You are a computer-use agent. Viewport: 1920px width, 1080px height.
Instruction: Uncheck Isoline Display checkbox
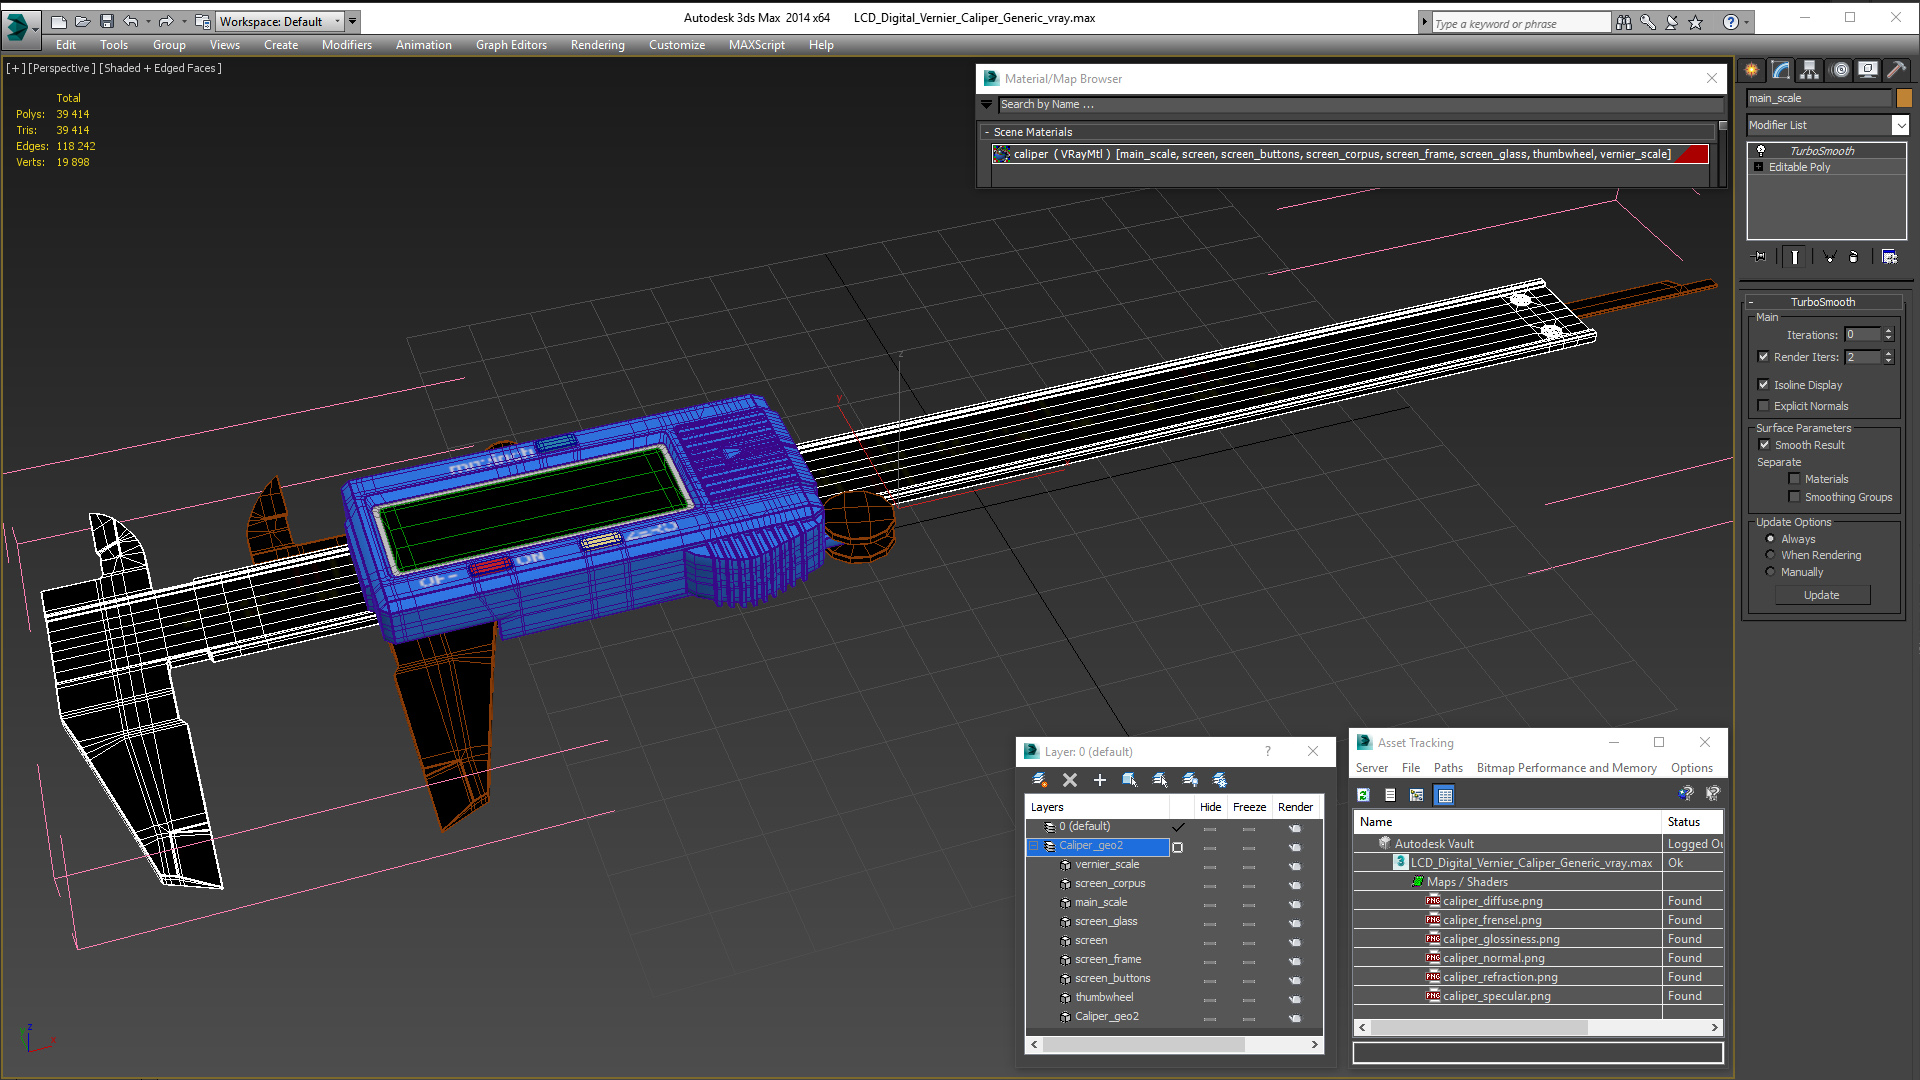click(x=1764, y=385)
